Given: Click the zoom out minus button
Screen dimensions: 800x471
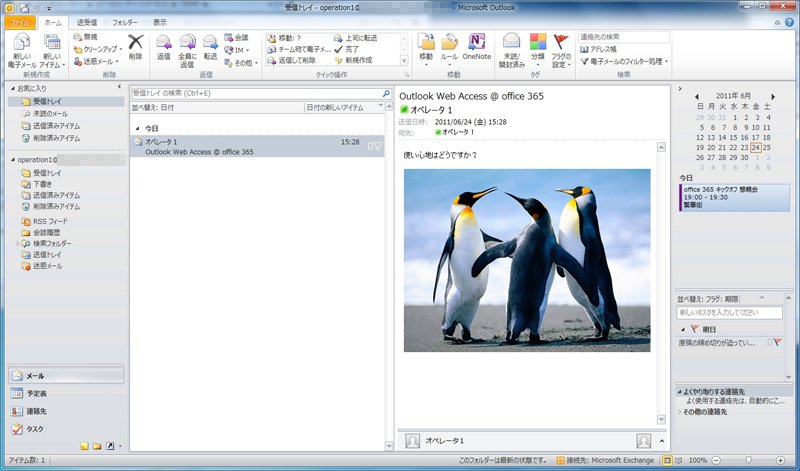Looking at the screenshot, I should click(x=716, y=460).
